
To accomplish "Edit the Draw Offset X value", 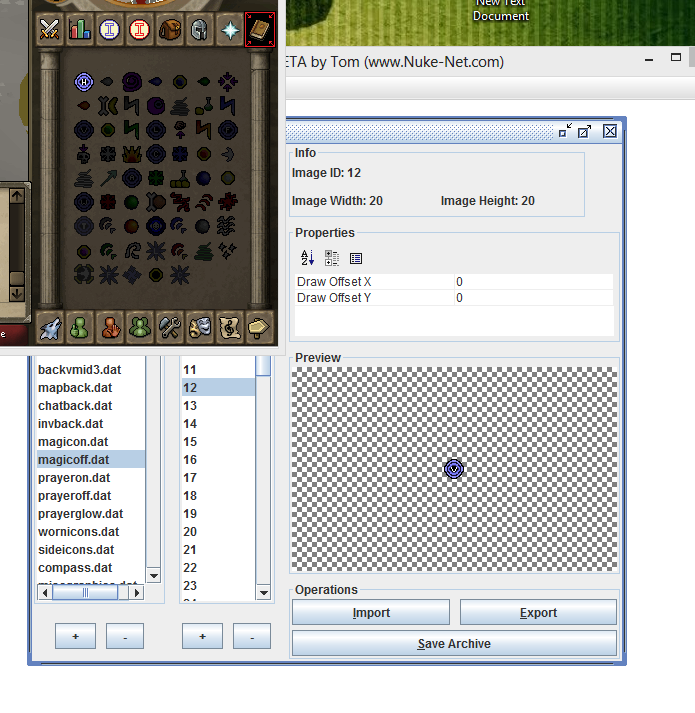I will 534,282.
